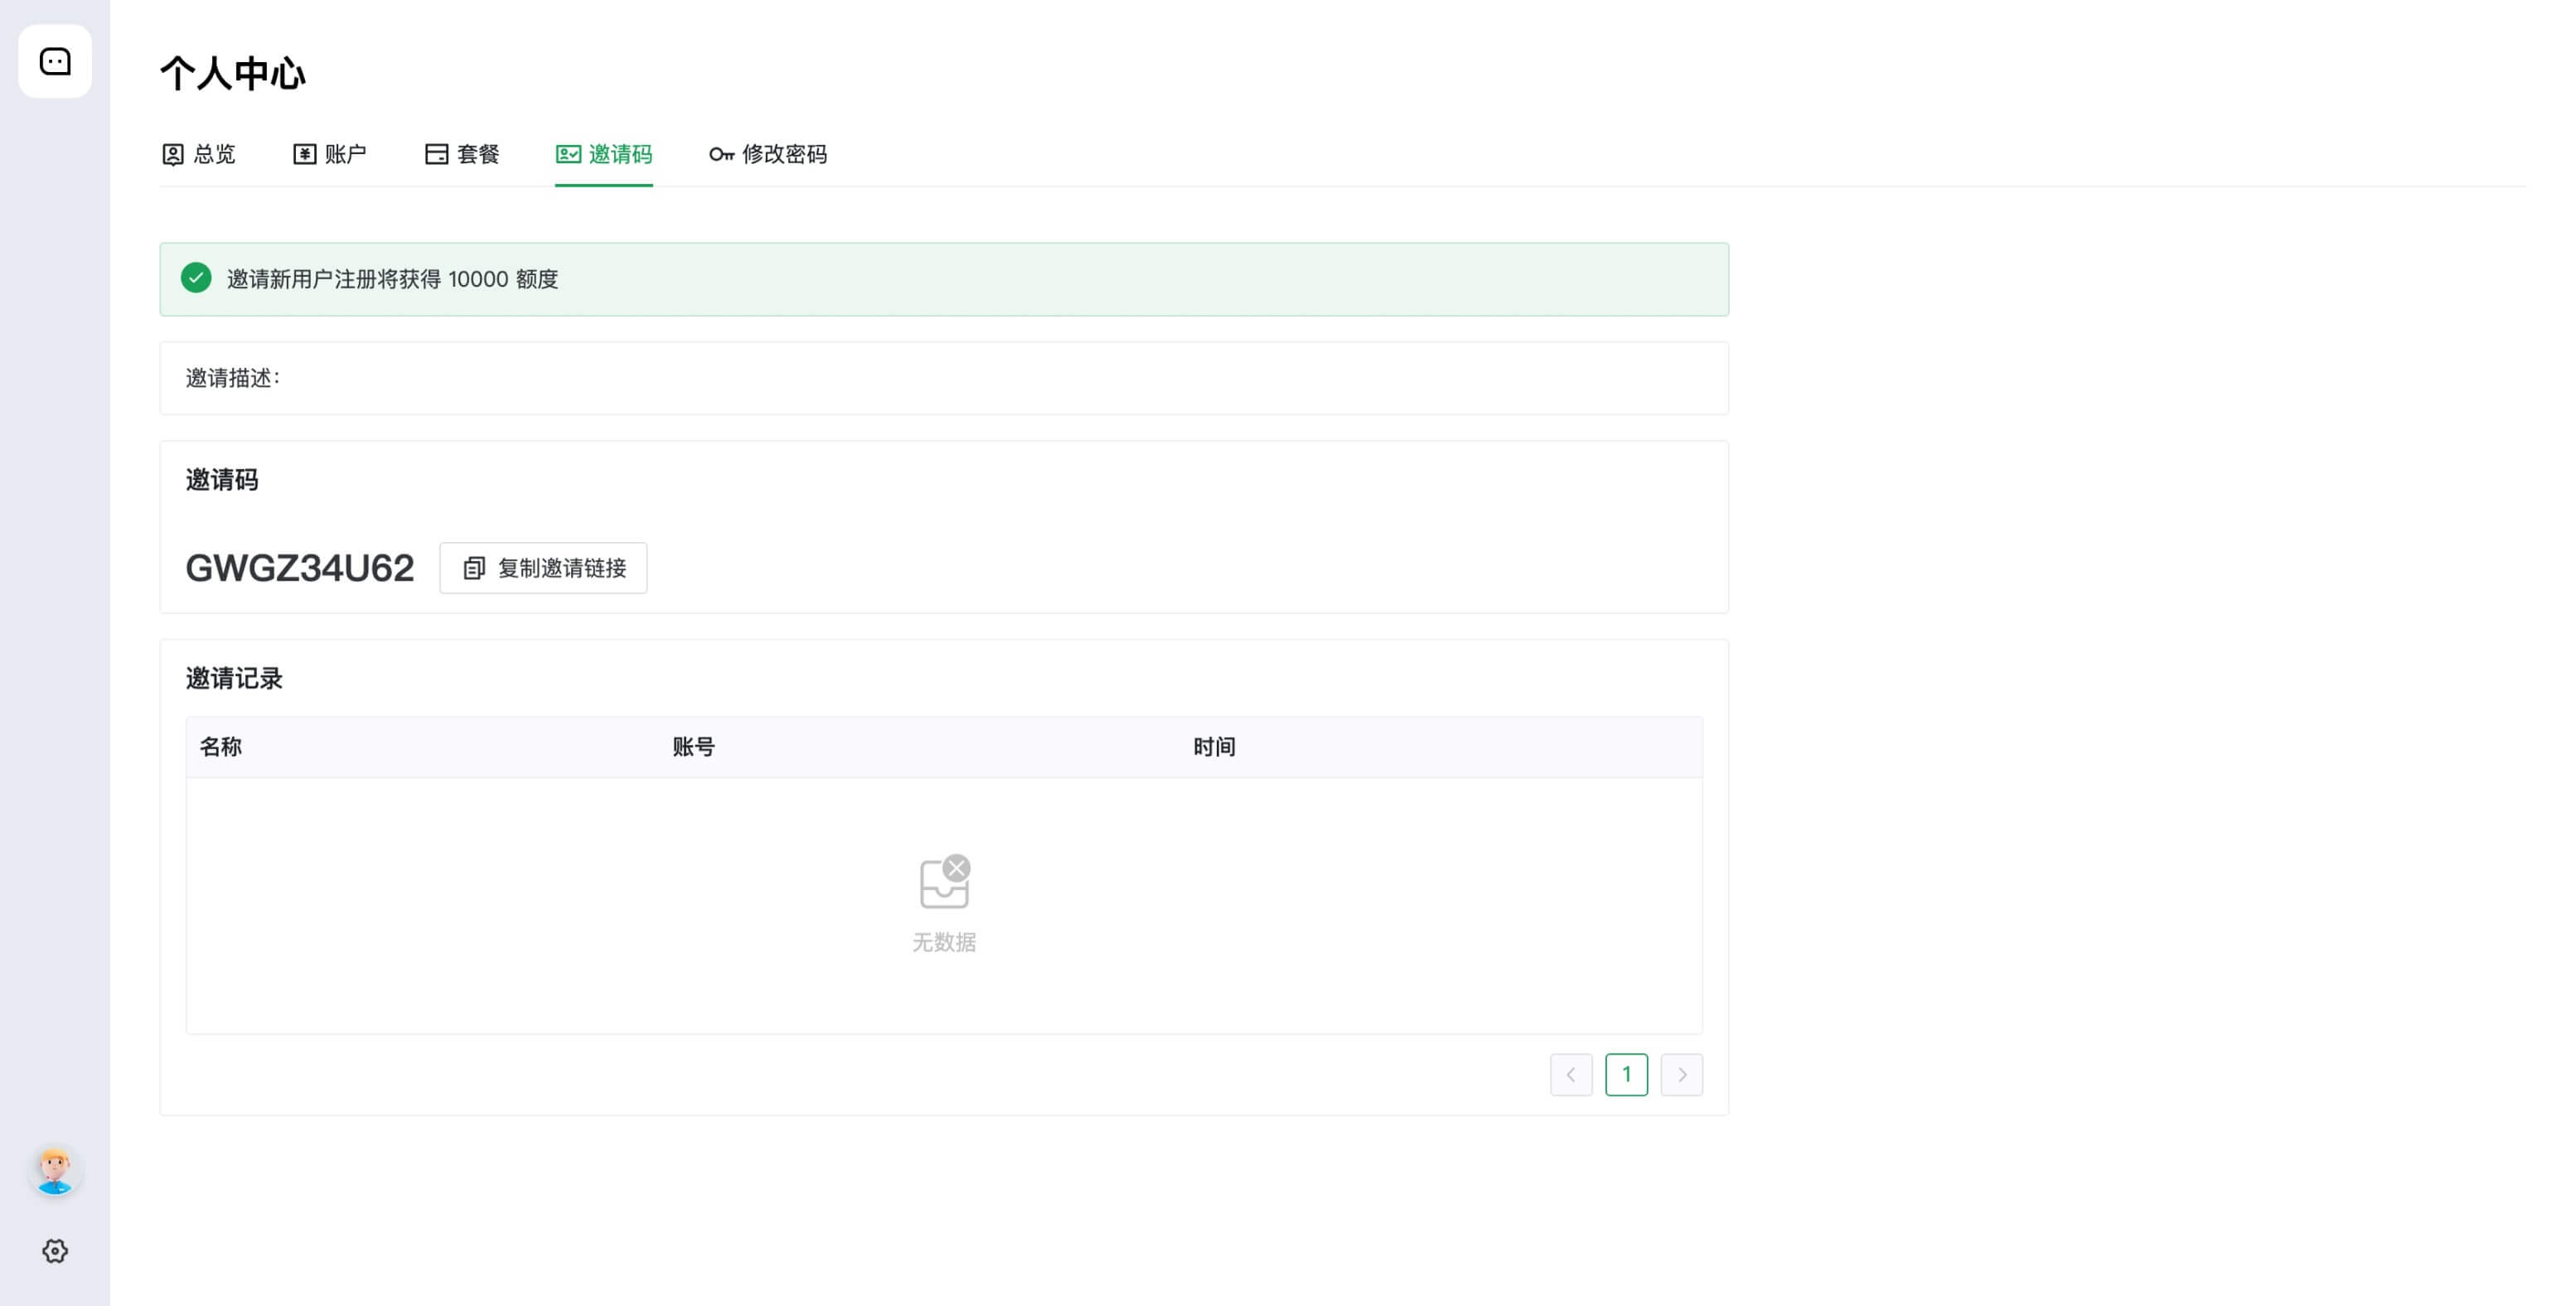Select the 修改密码 tab

coord(784,154)
